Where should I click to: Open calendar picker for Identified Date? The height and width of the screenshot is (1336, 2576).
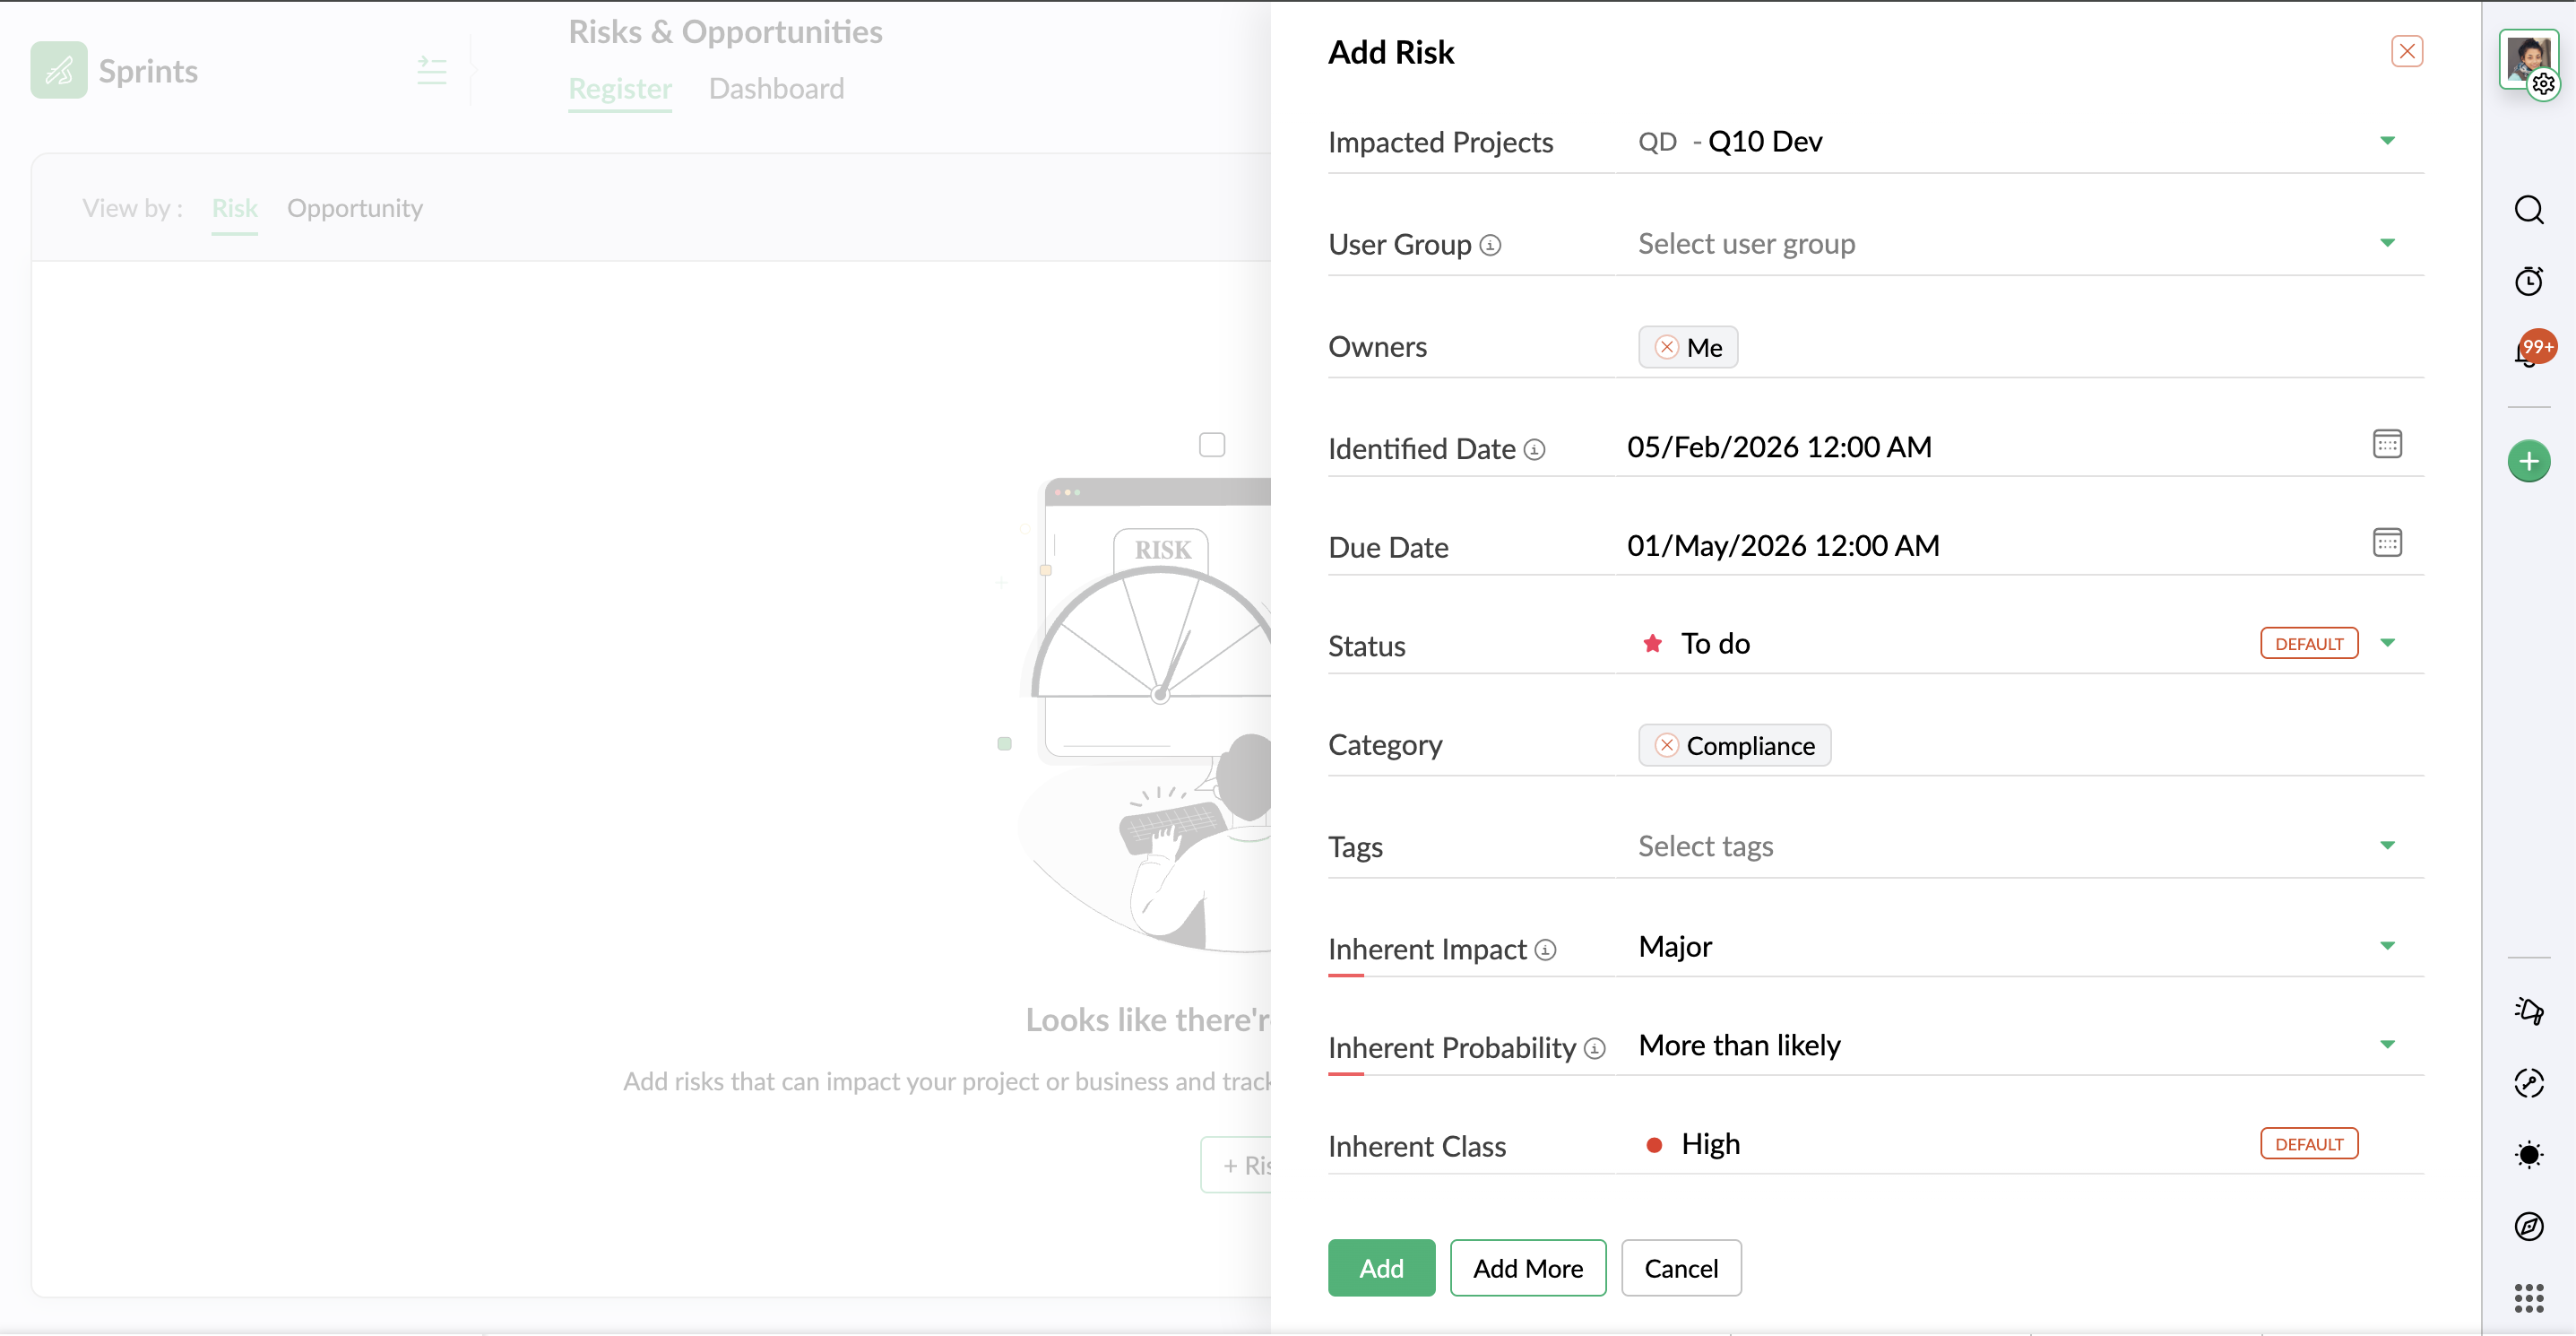(2386, 444)
